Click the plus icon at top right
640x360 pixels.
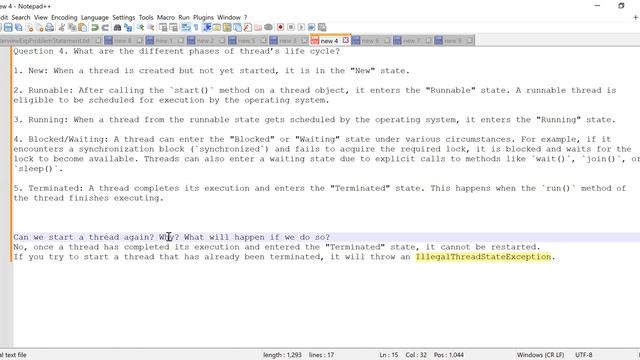pyautogui.click(x=636, y=17)
